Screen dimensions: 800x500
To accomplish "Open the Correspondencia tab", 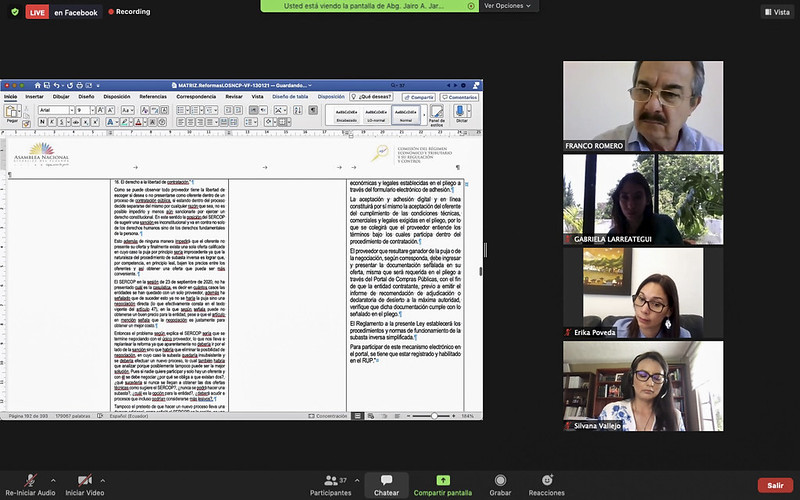I will click(196, 96).
